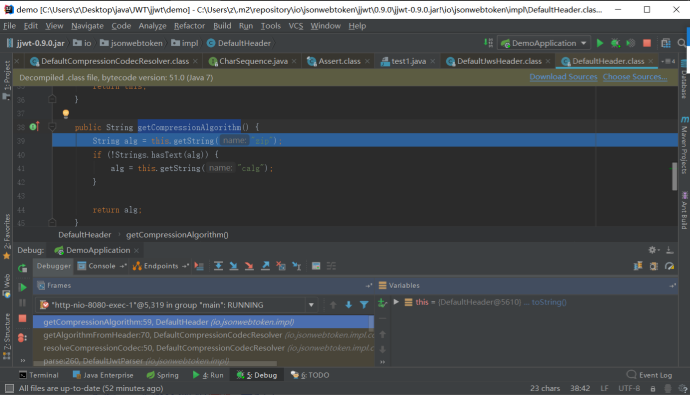
Task: Open the VCS menu
Action: click(x=296, y=26)
